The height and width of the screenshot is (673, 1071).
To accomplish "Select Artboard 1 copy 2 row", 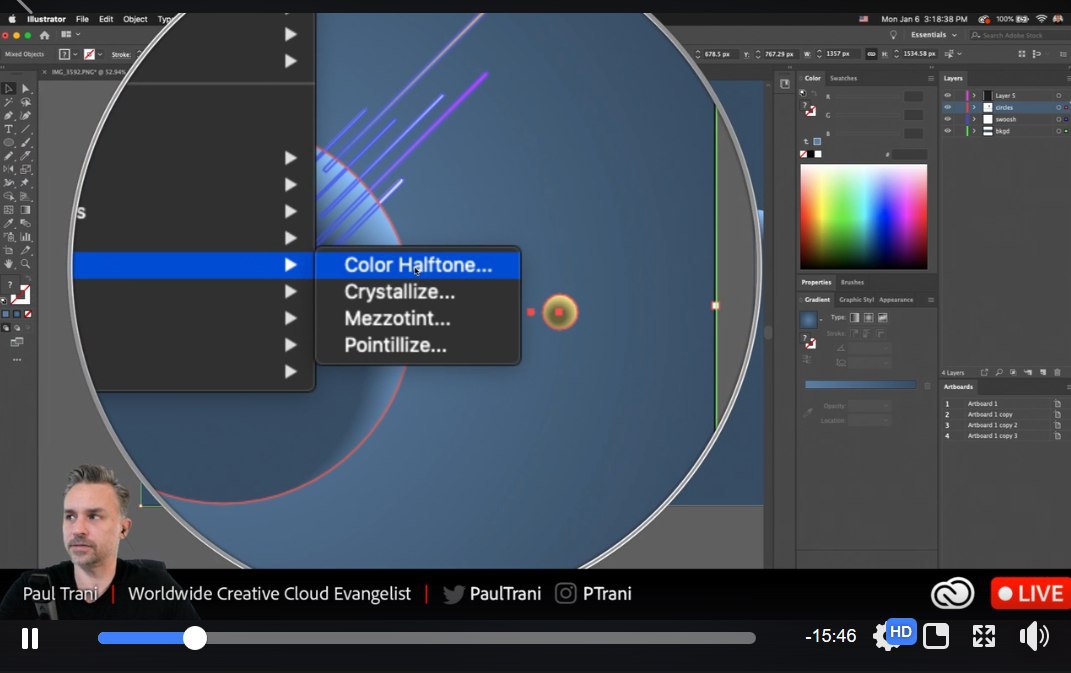I will coord(1002,425).
